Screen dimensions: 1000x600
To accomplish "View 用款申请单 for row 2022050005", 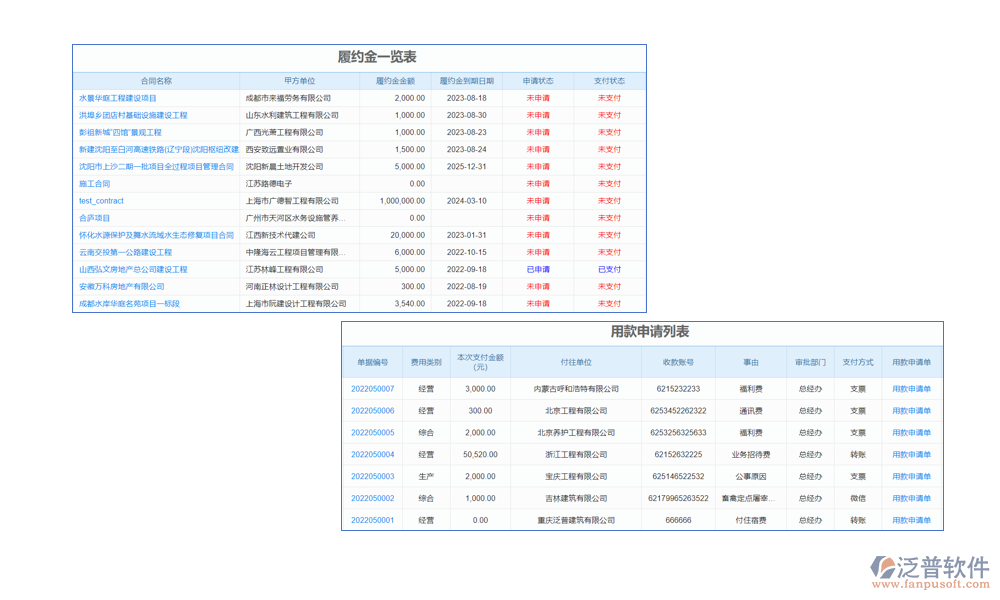I will point(913,432).
